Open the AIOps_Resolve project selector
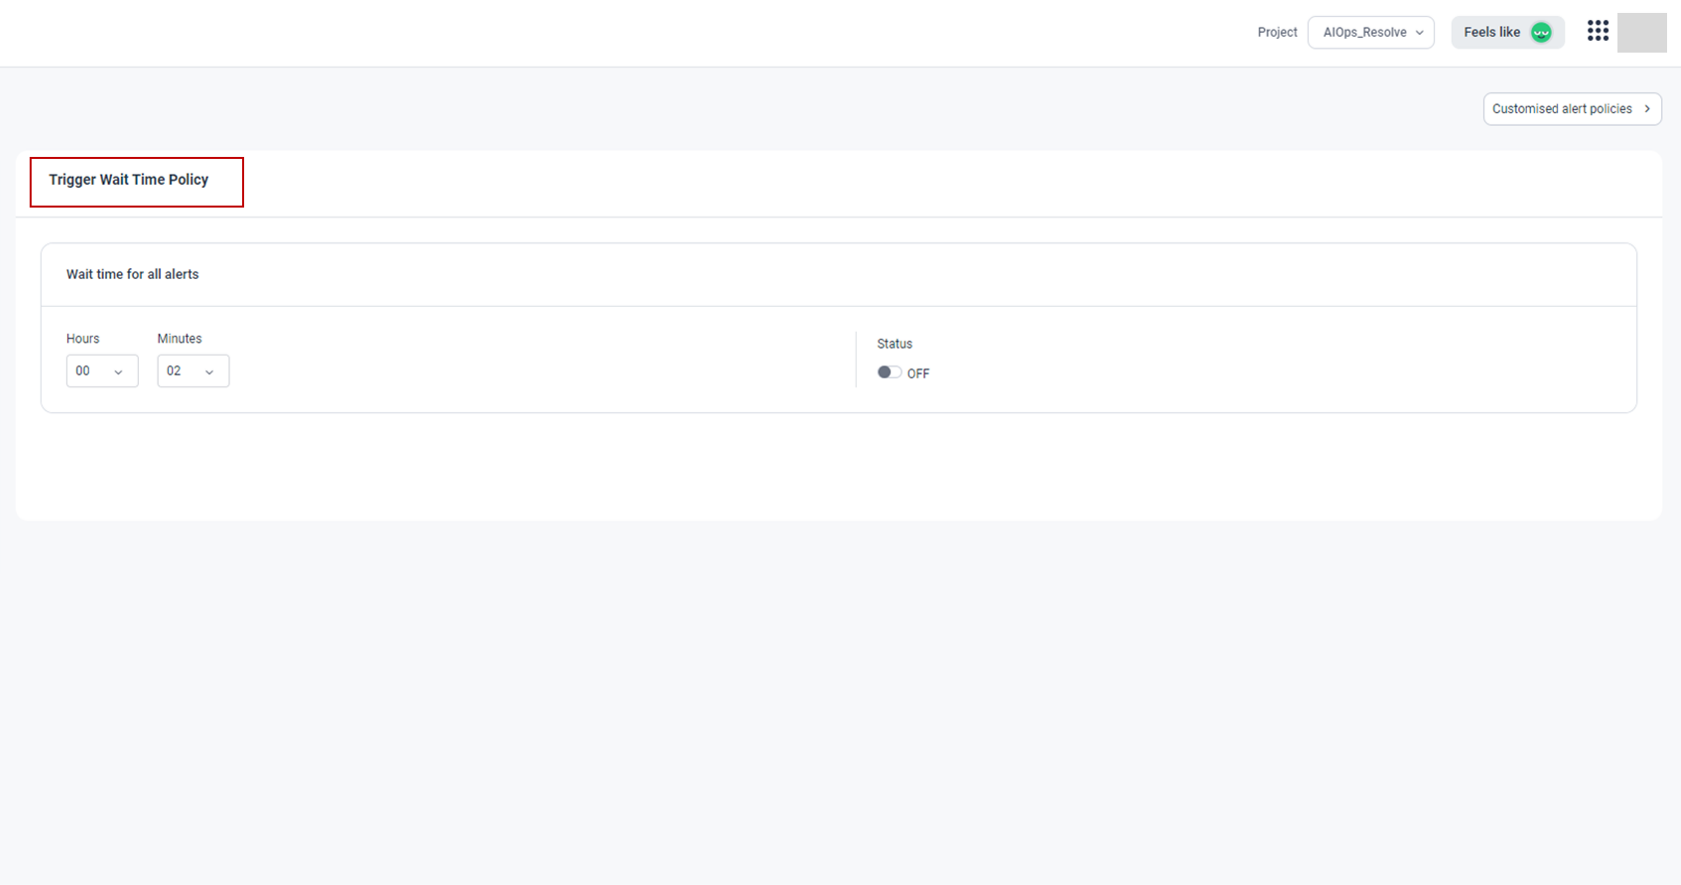This screenshot has height=885, width=1681. 1370,32
